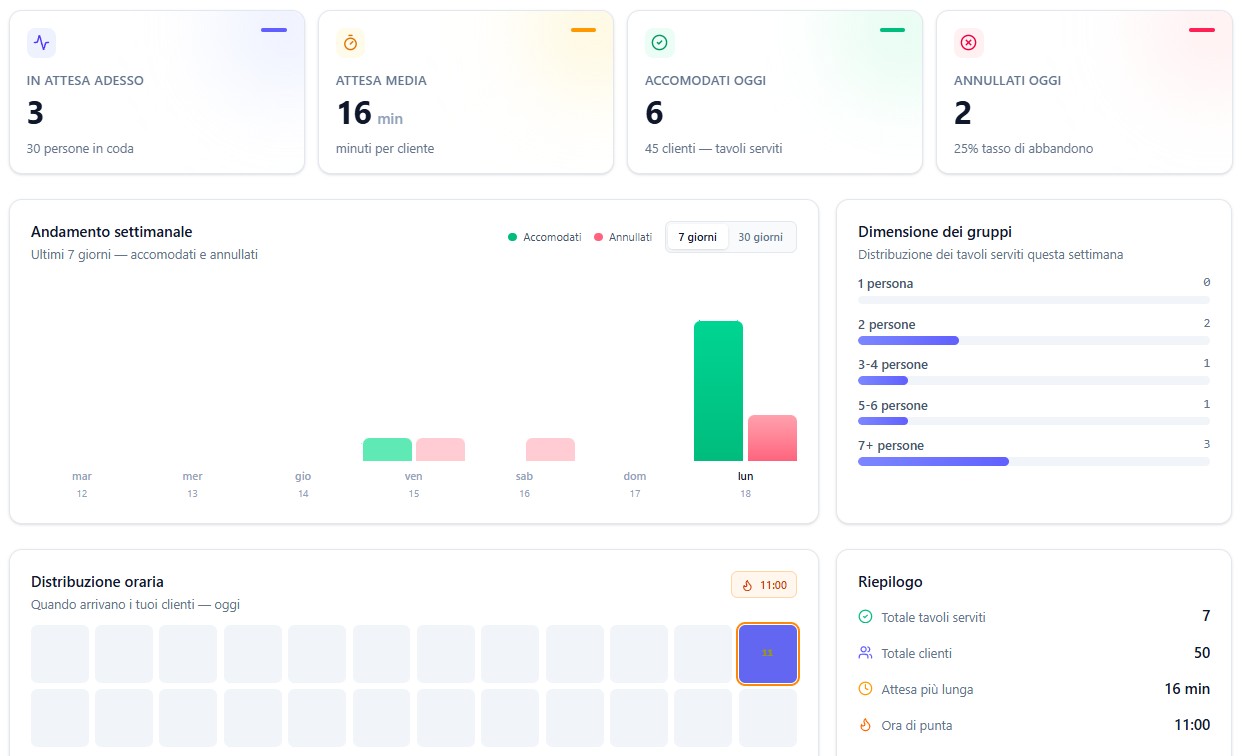Click the green check icon in Accomodati oggi card
1244x756 pixels.
[x=659, y=43]
